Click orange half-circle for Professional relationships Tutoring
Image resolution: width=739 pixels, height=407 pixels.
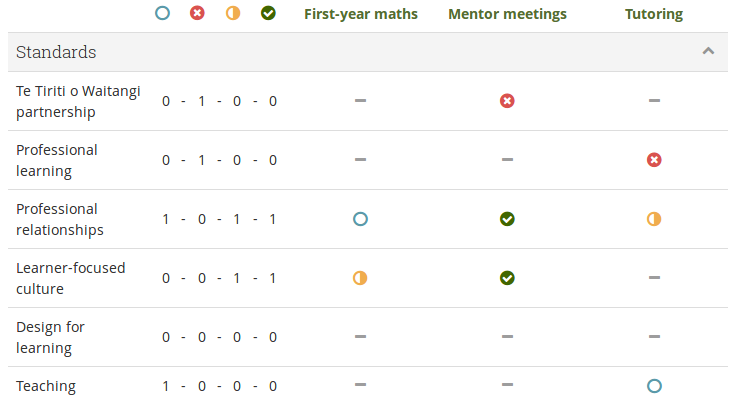point(654,219)
